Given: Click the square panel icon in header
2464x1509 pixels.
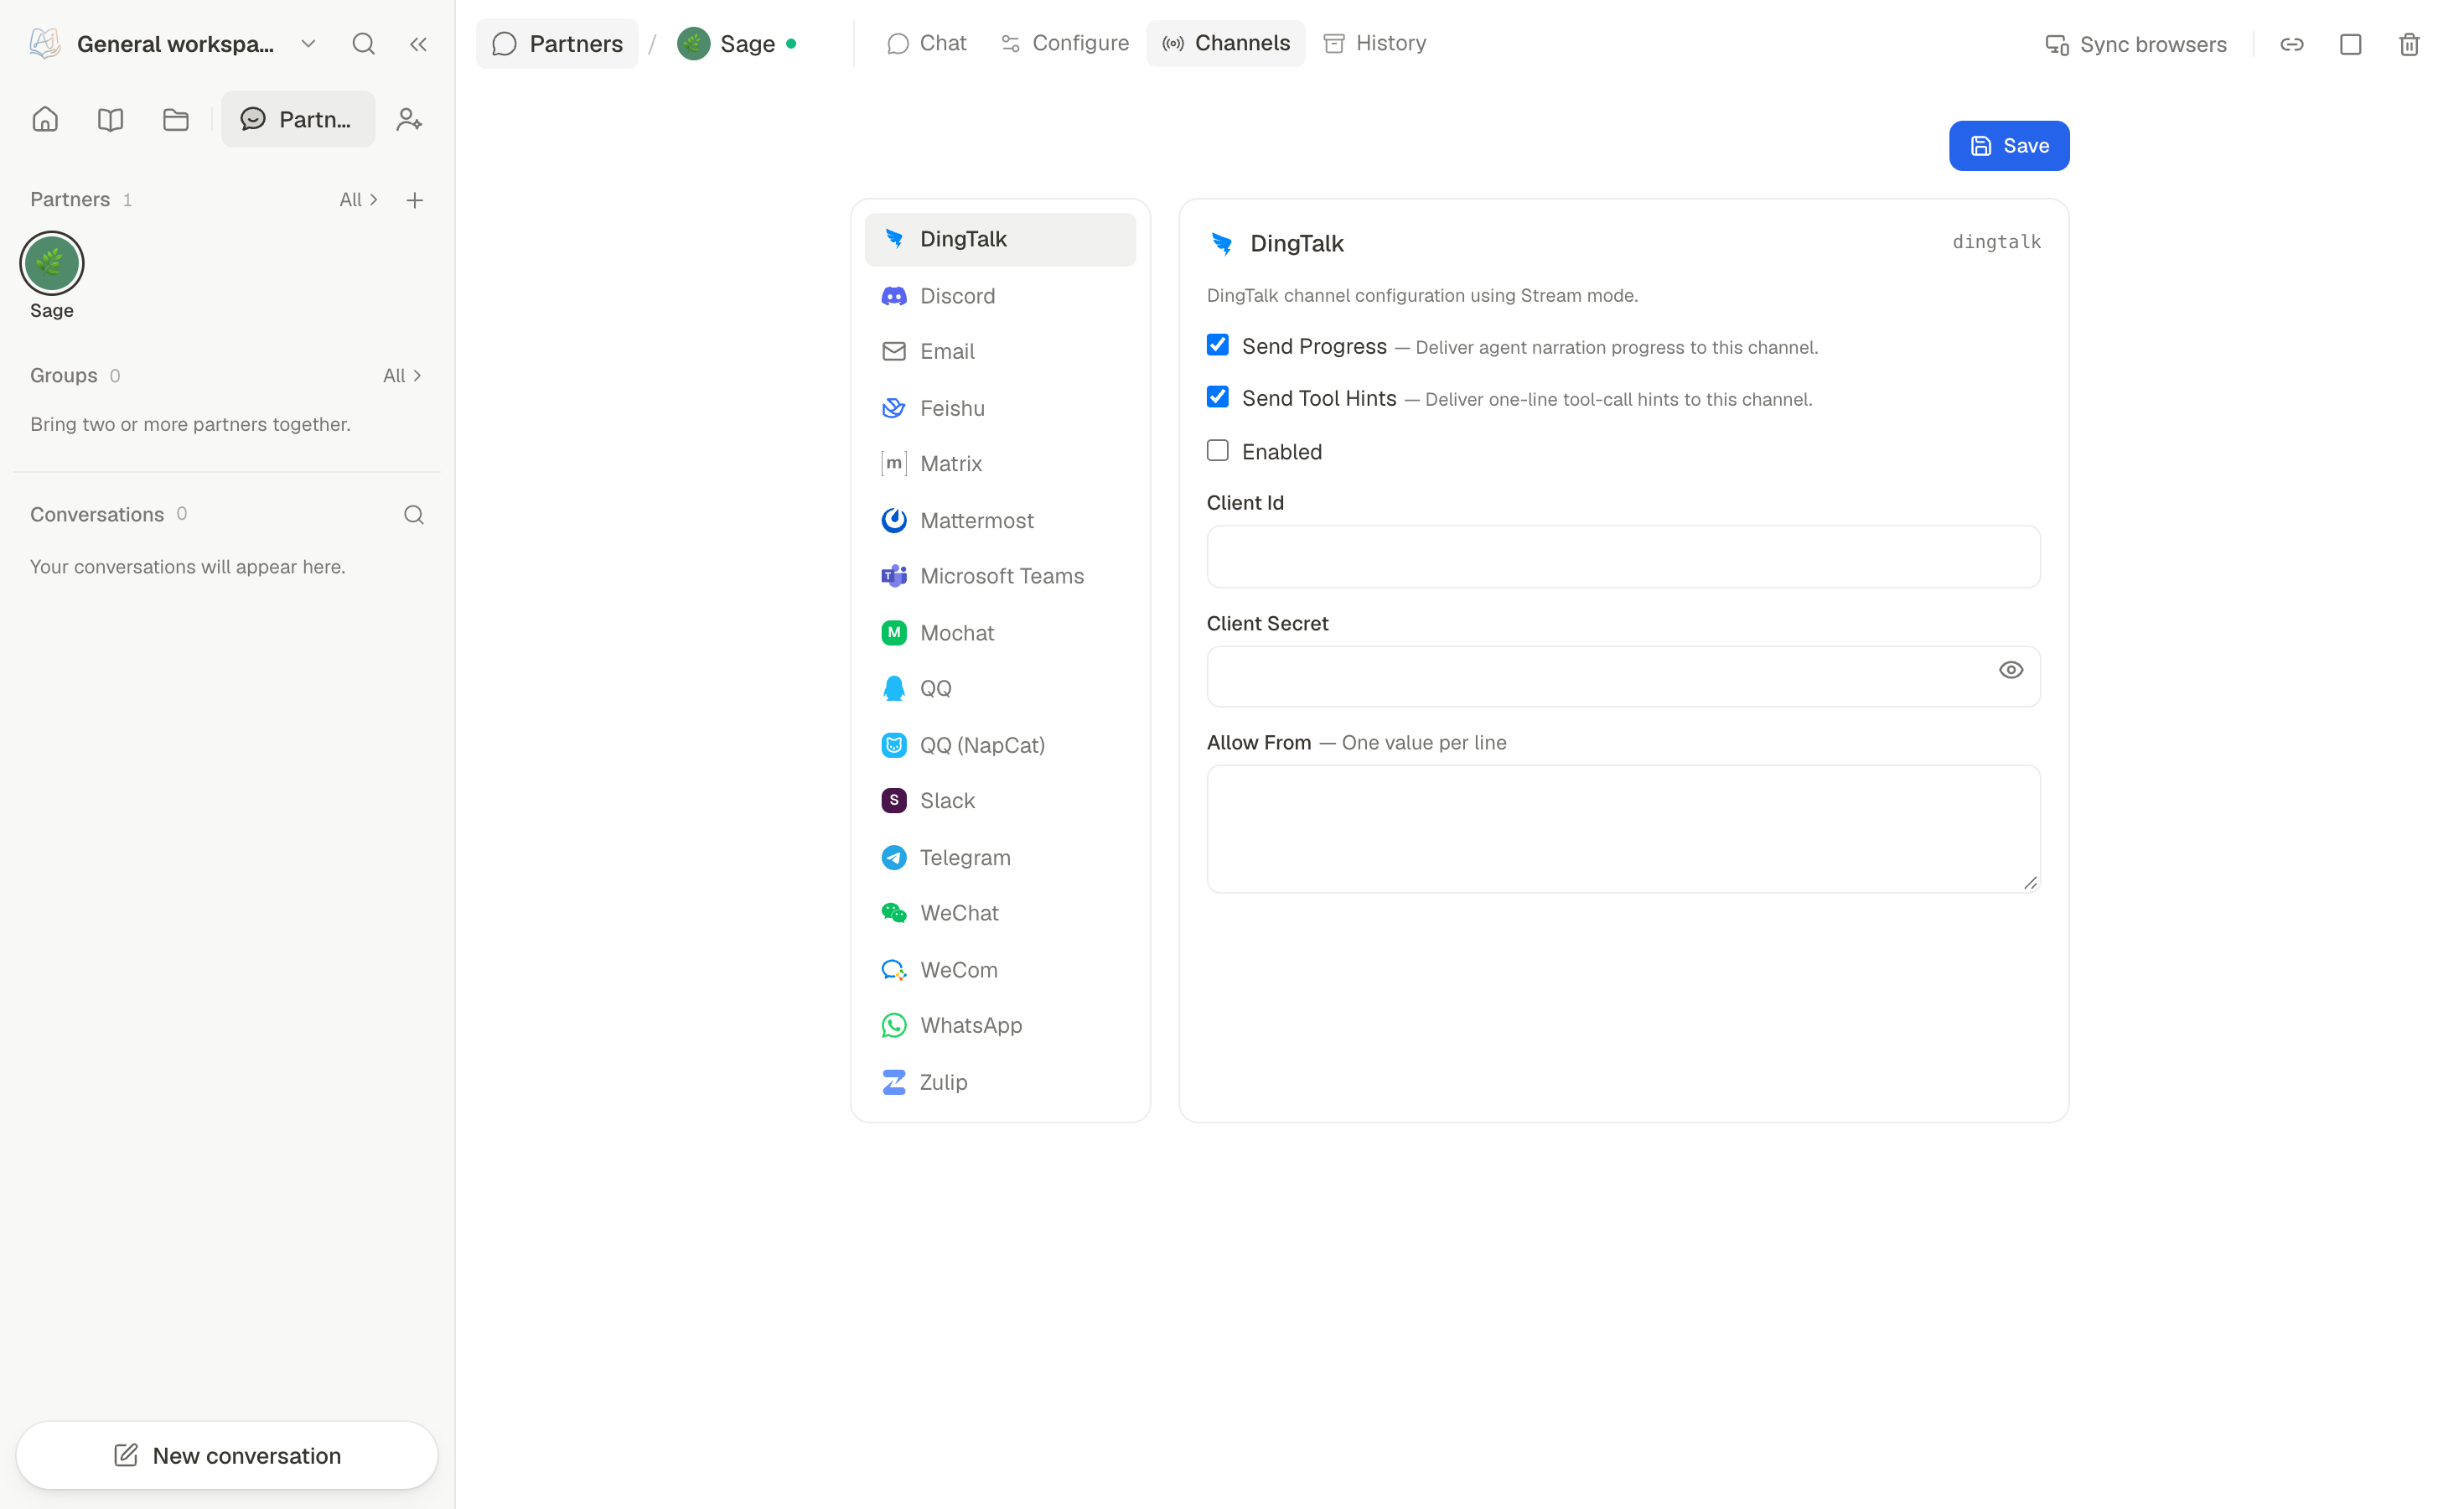Looking at the screenshot, I should tap(2350, 44).
